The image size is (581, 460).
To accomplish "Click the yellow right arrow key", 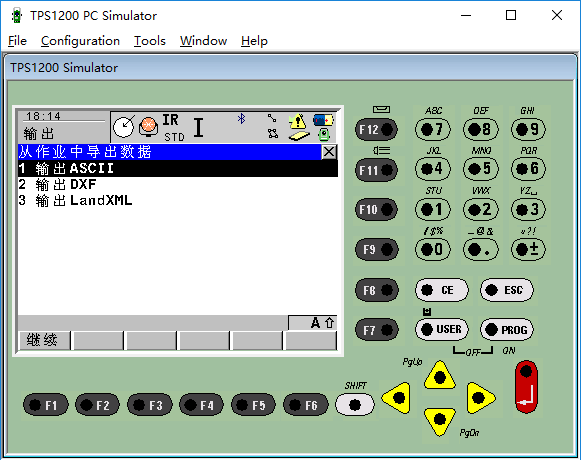I will (480, 398).
